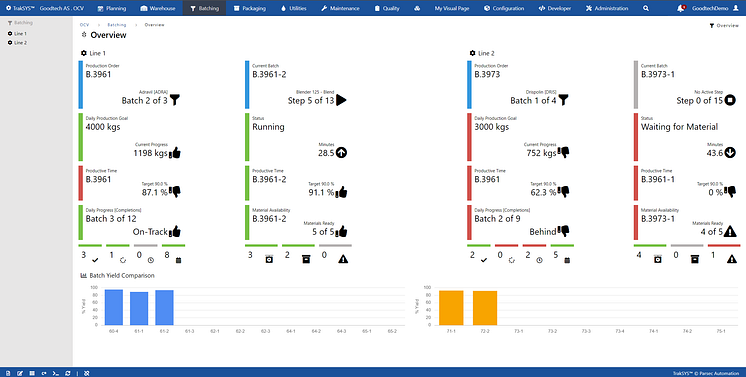
Task: Click the filter icon next to Batch 2 of 3
Action: [175, 100]
